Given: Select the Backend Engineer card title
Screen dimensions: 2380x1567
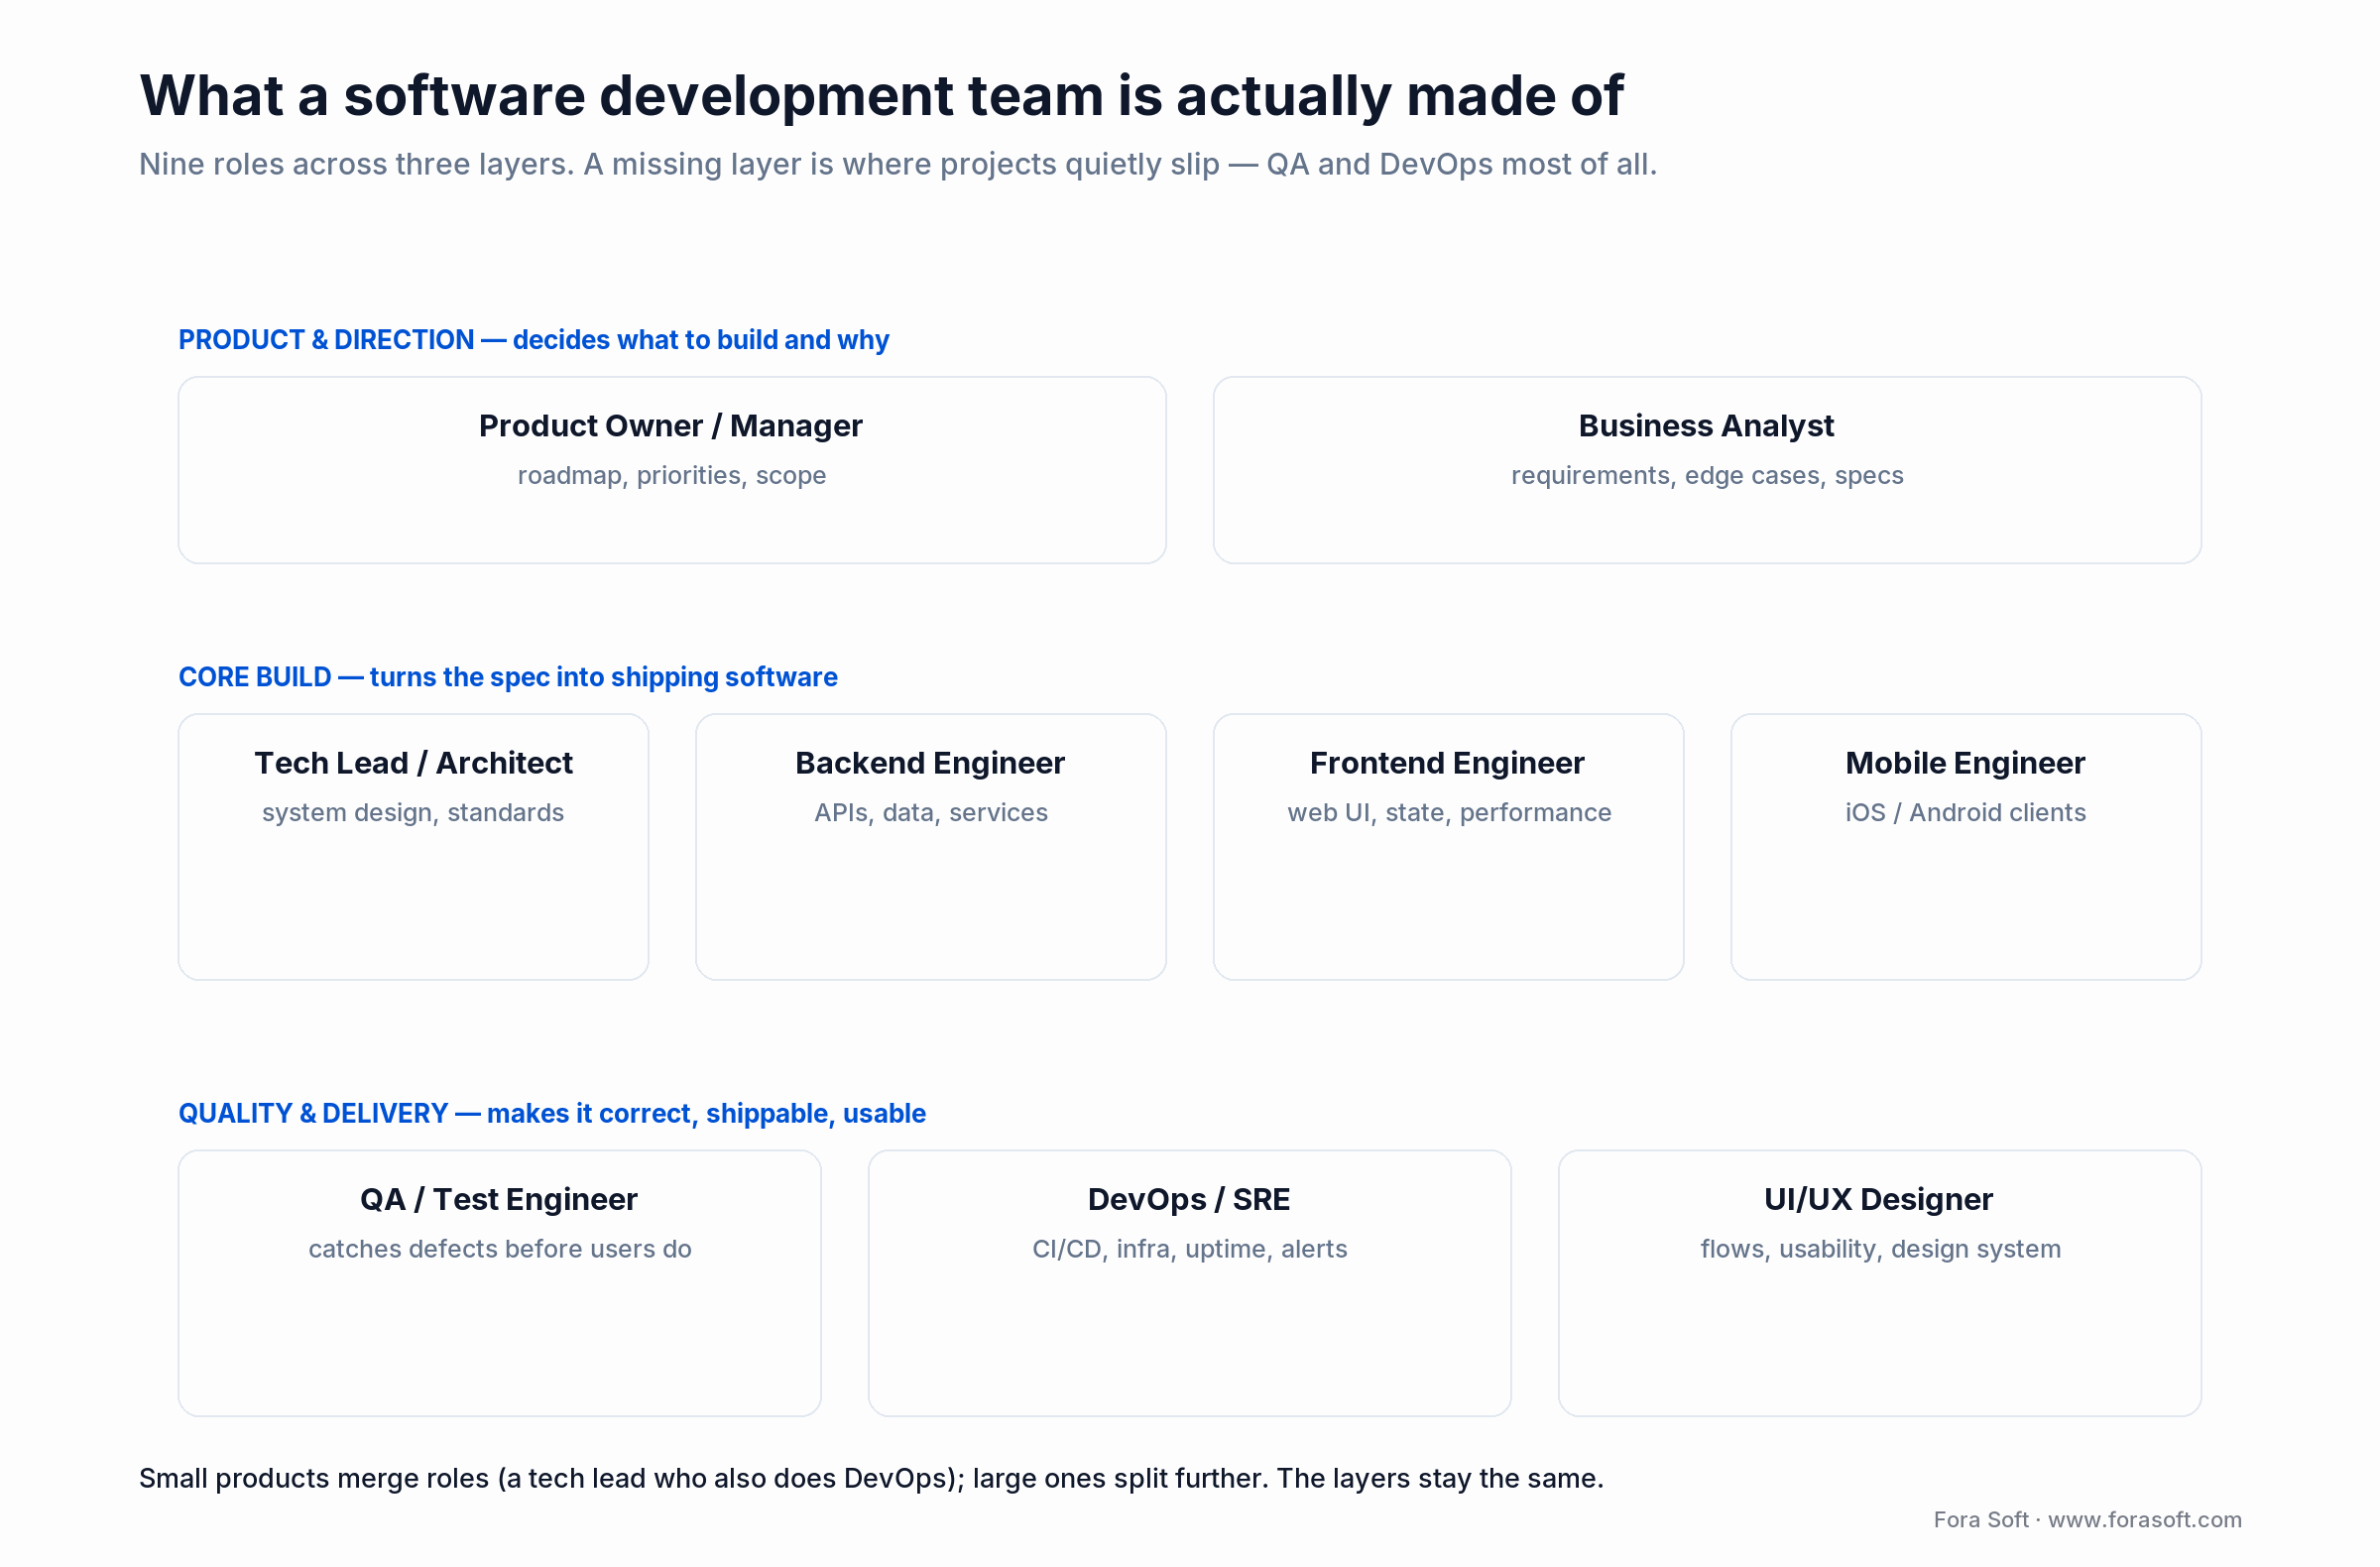Looking at the screenshot, I should [930, 763].
